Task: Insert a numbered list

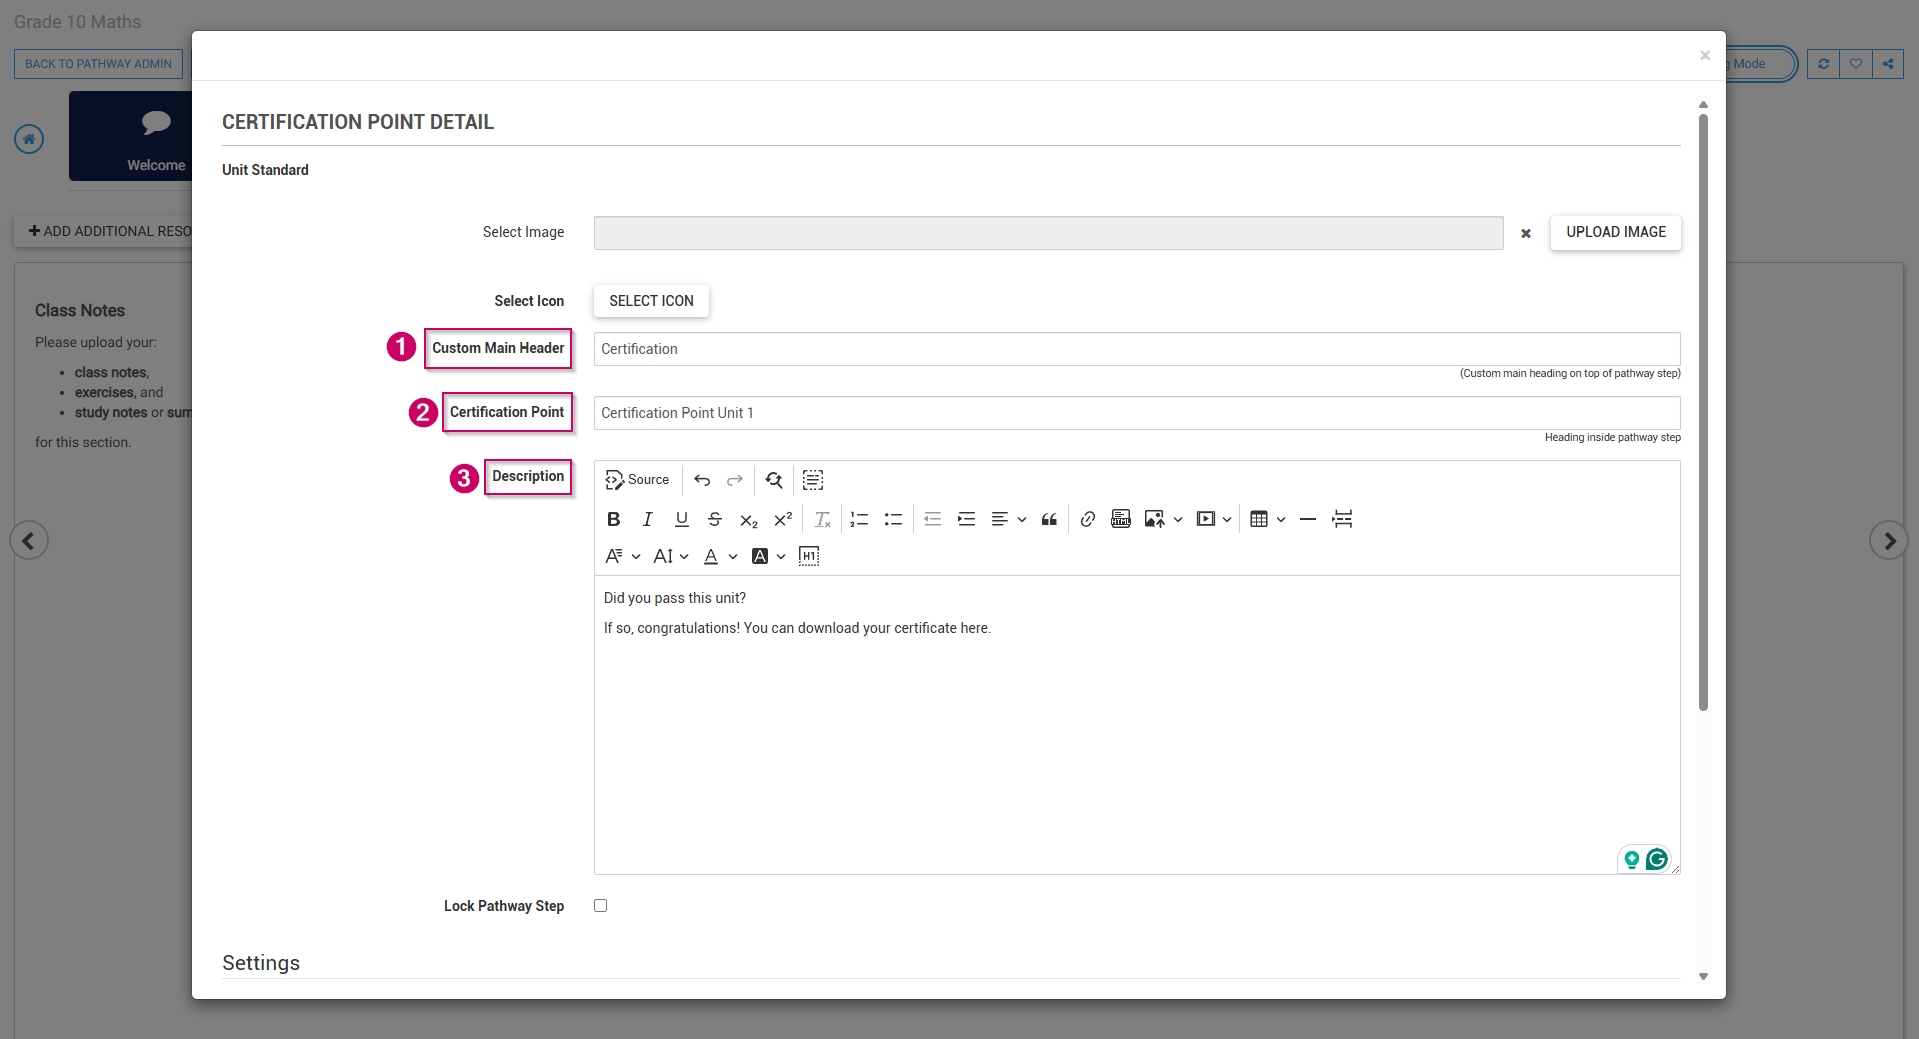Action: (x=859, y=519)
